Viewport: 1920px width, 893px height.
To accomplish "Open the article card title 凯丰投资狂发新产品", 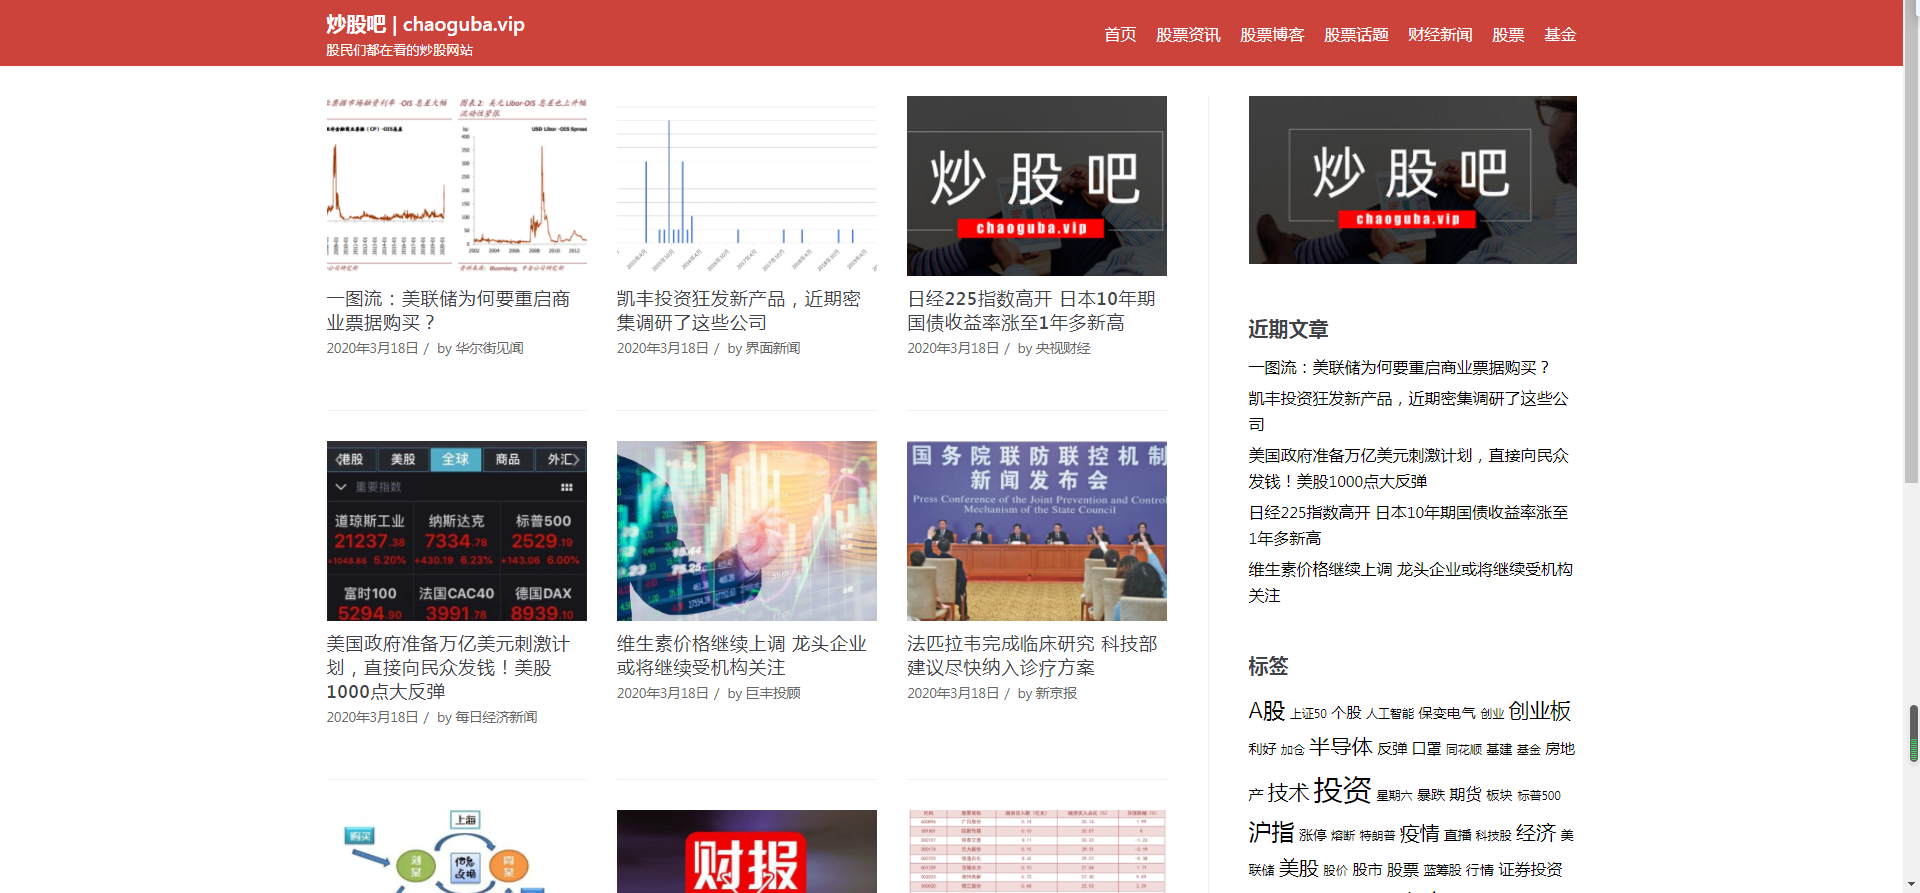I will point(738,311).
